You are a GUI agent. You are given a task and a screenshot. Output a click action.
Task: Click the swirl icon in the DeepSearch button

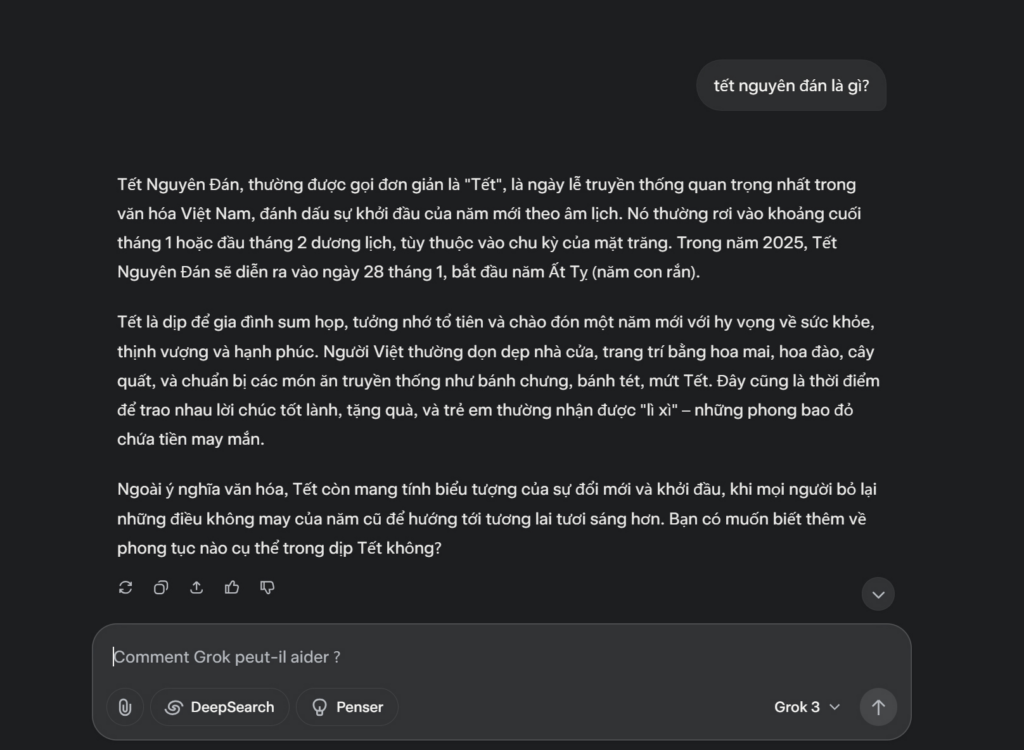(173, 707)
